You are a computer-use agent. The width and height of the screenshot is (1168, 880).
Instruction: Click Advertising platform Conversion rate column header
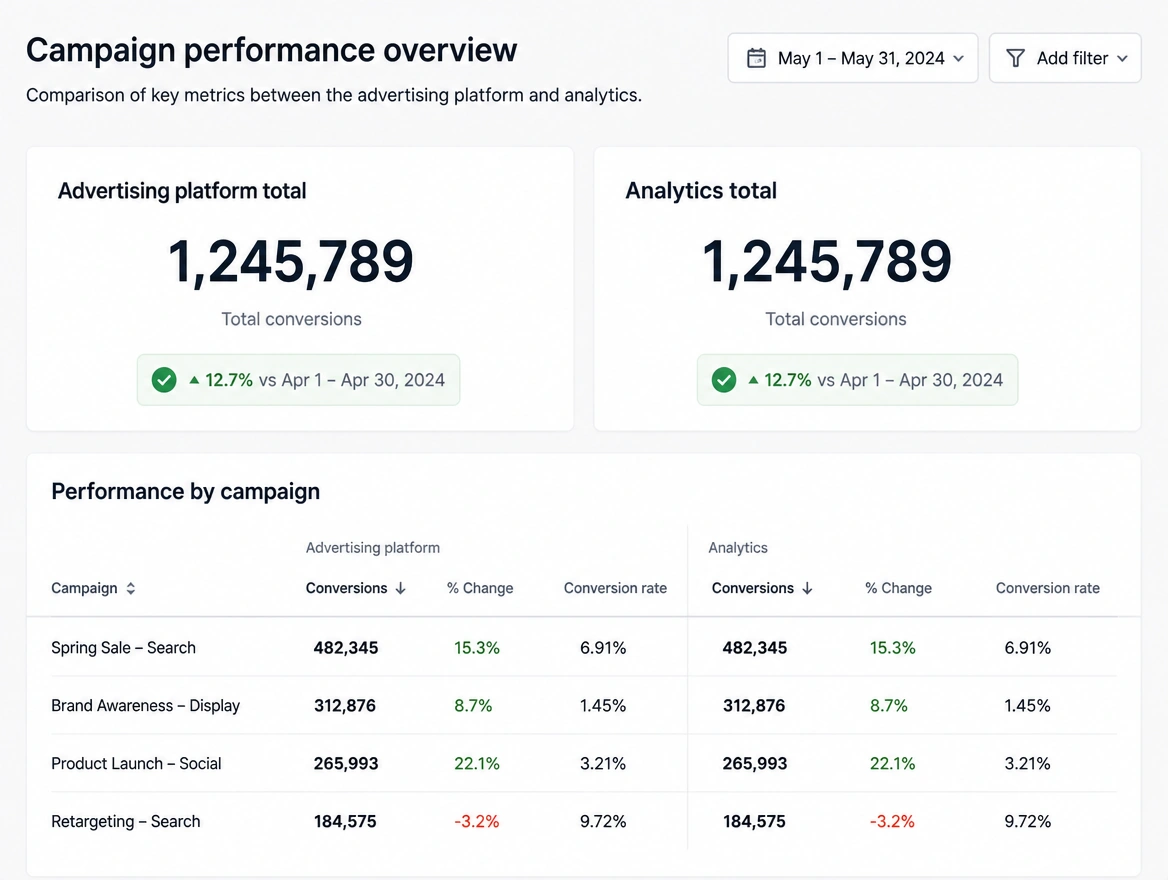(x=615, y=589)
